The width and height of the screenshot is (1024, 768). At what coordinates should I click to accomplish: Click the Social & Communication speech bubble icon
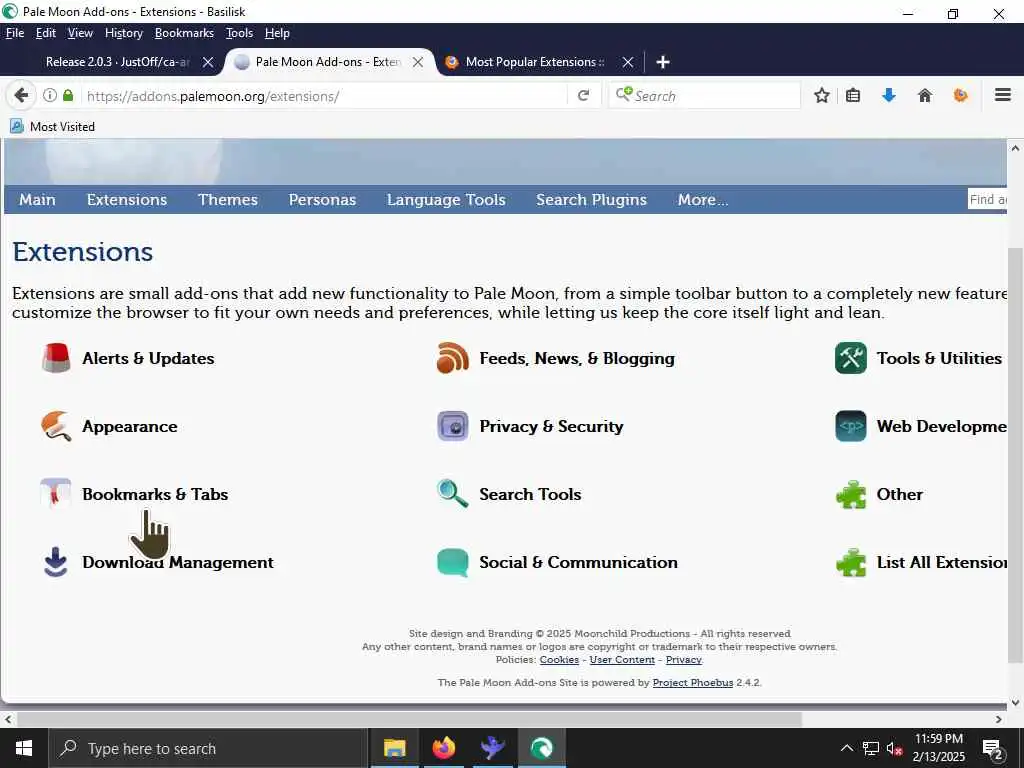coord(453,562)
